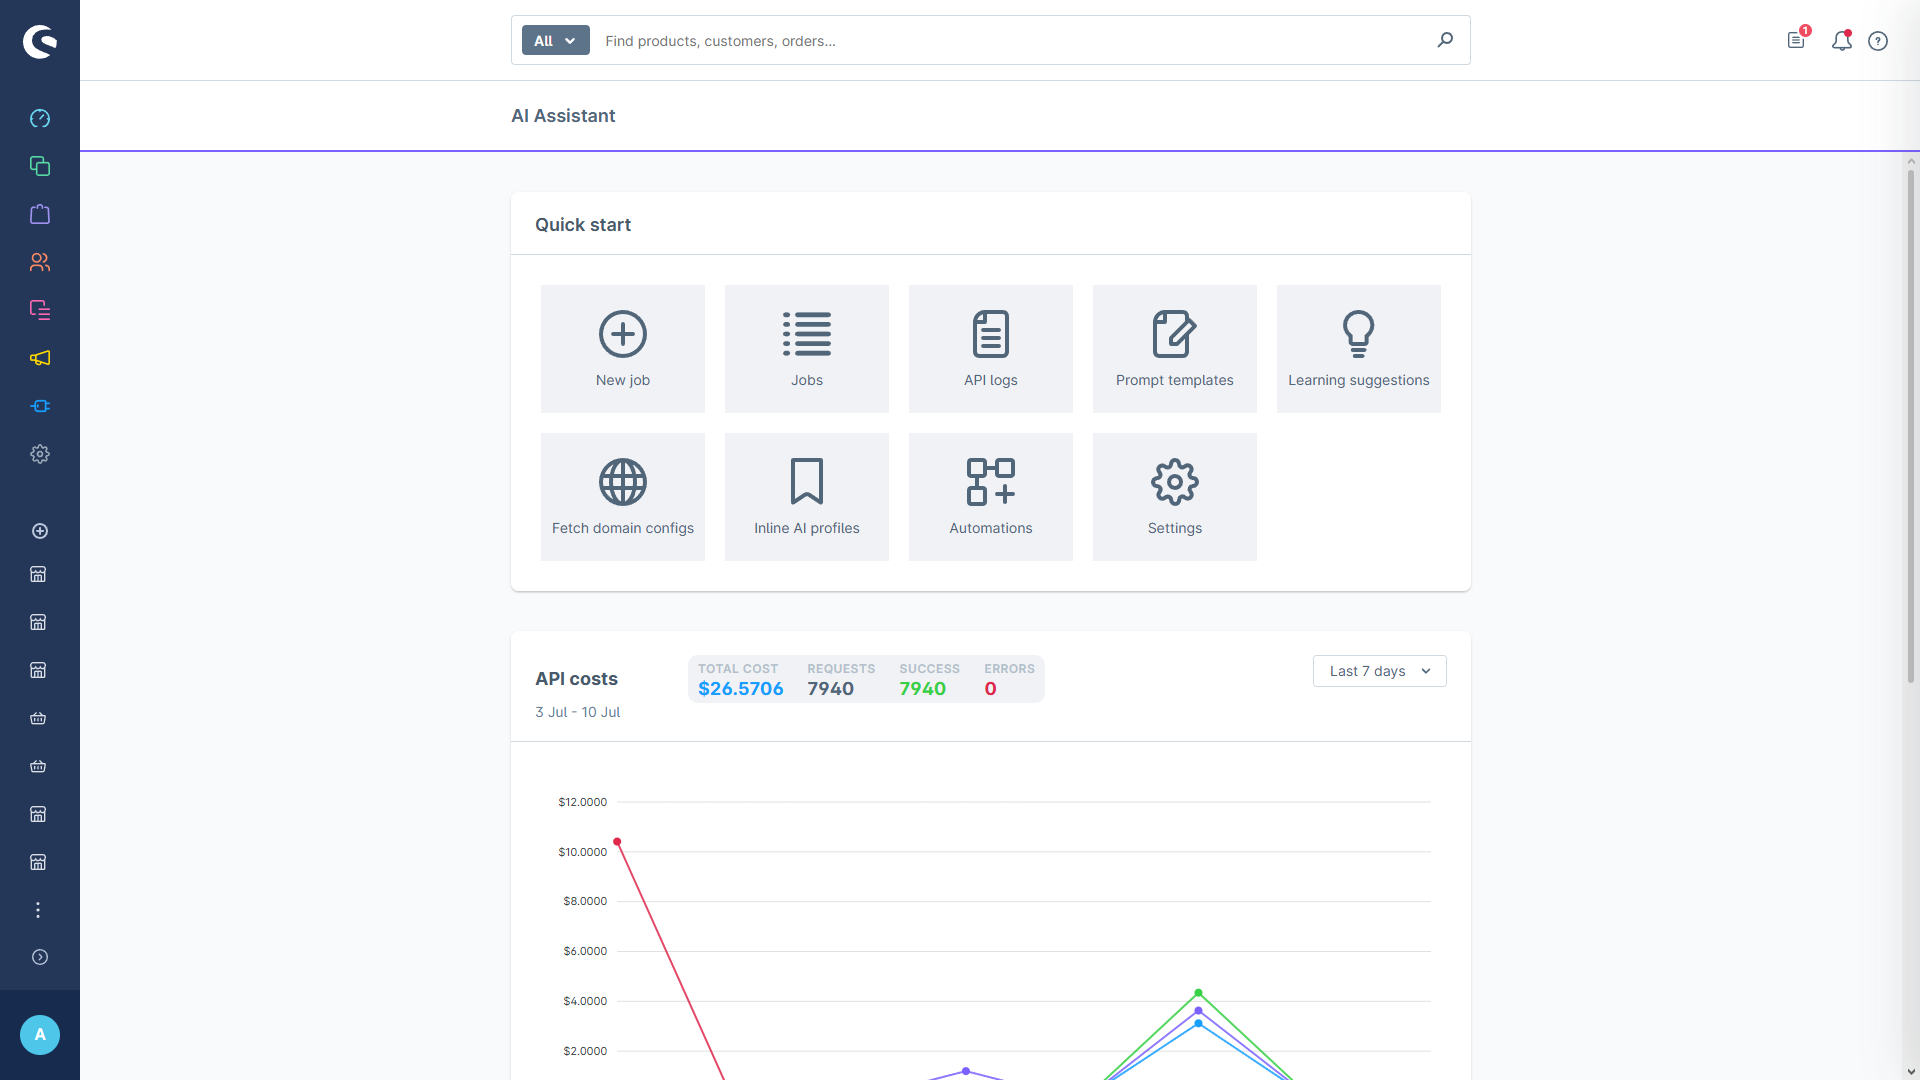Click the Quick start card heading
The image size is (1920, 1080).
pyautogui.click(x=583, y=225)
